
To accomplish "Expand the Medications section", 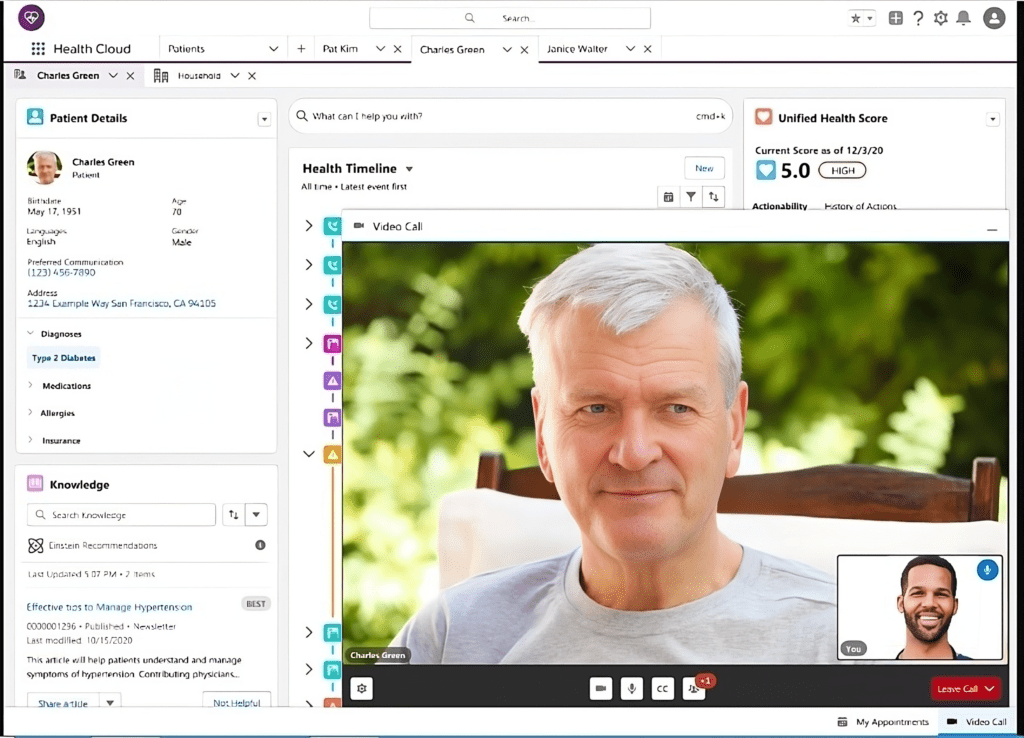I will point(65,386).
